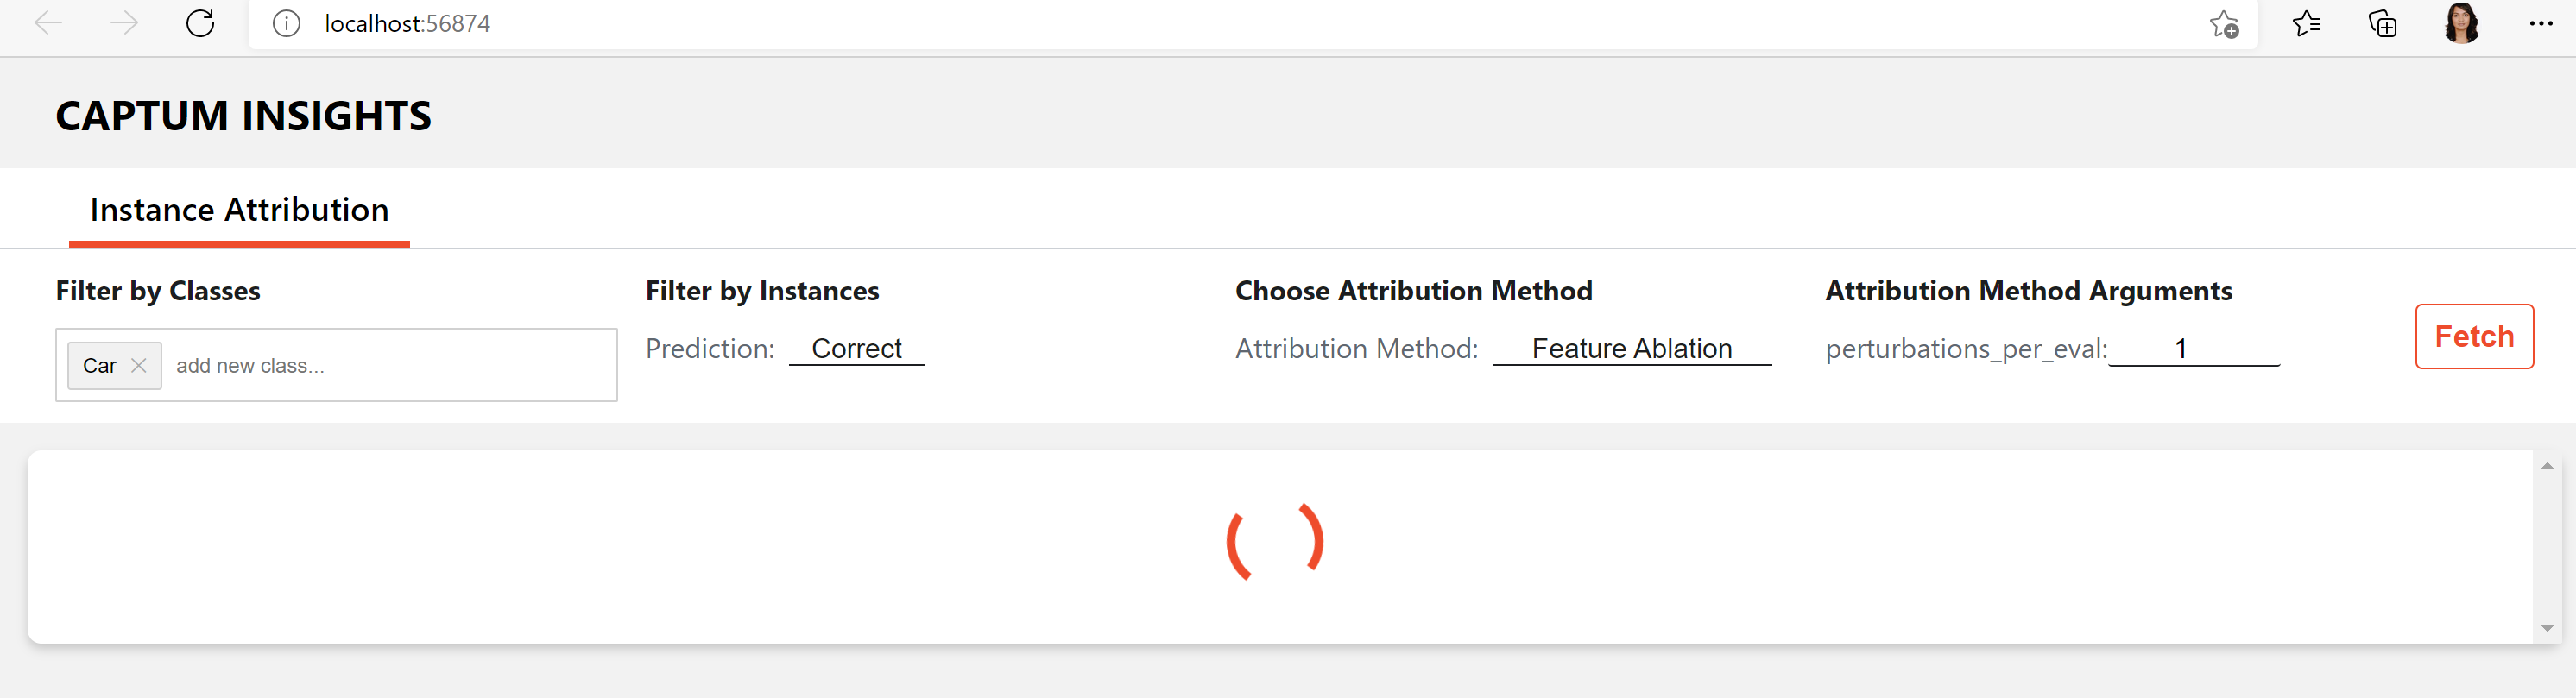Screen dimensions: 2576x698
Task: Open the Prediction dropdown showing Correct
Action: point(856,348)
